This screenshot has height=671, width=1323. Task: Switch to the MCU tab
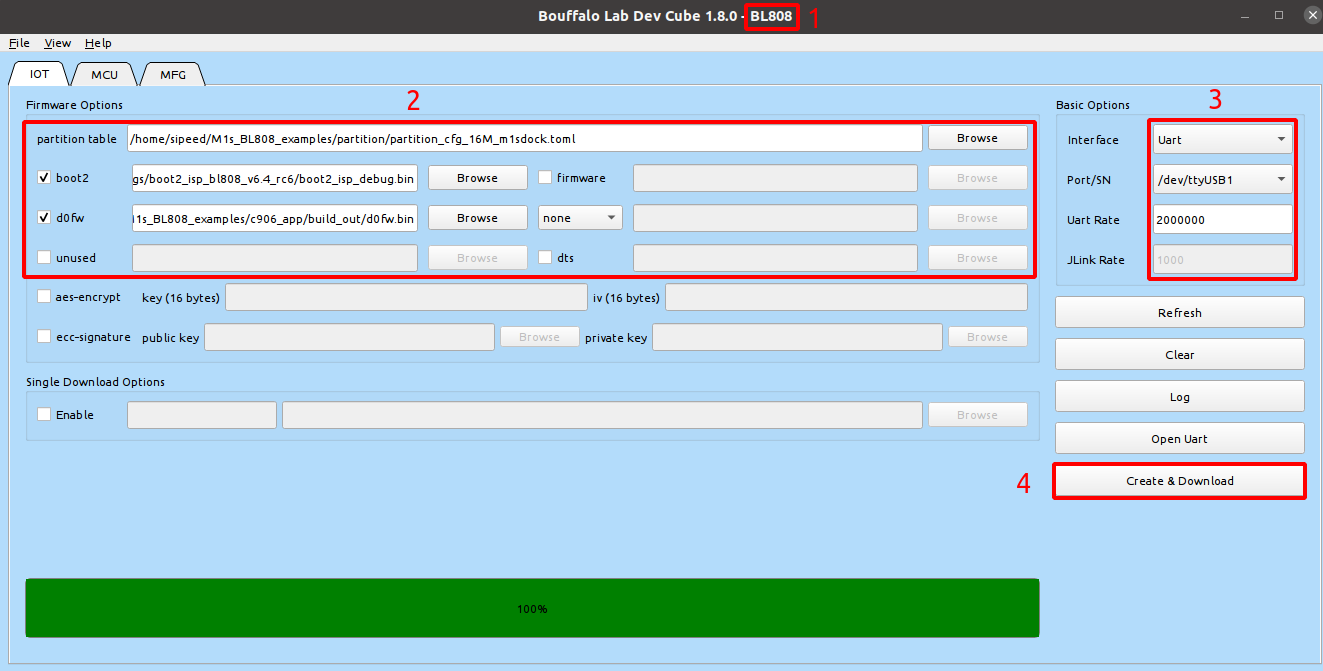click(x=104, y=74)
